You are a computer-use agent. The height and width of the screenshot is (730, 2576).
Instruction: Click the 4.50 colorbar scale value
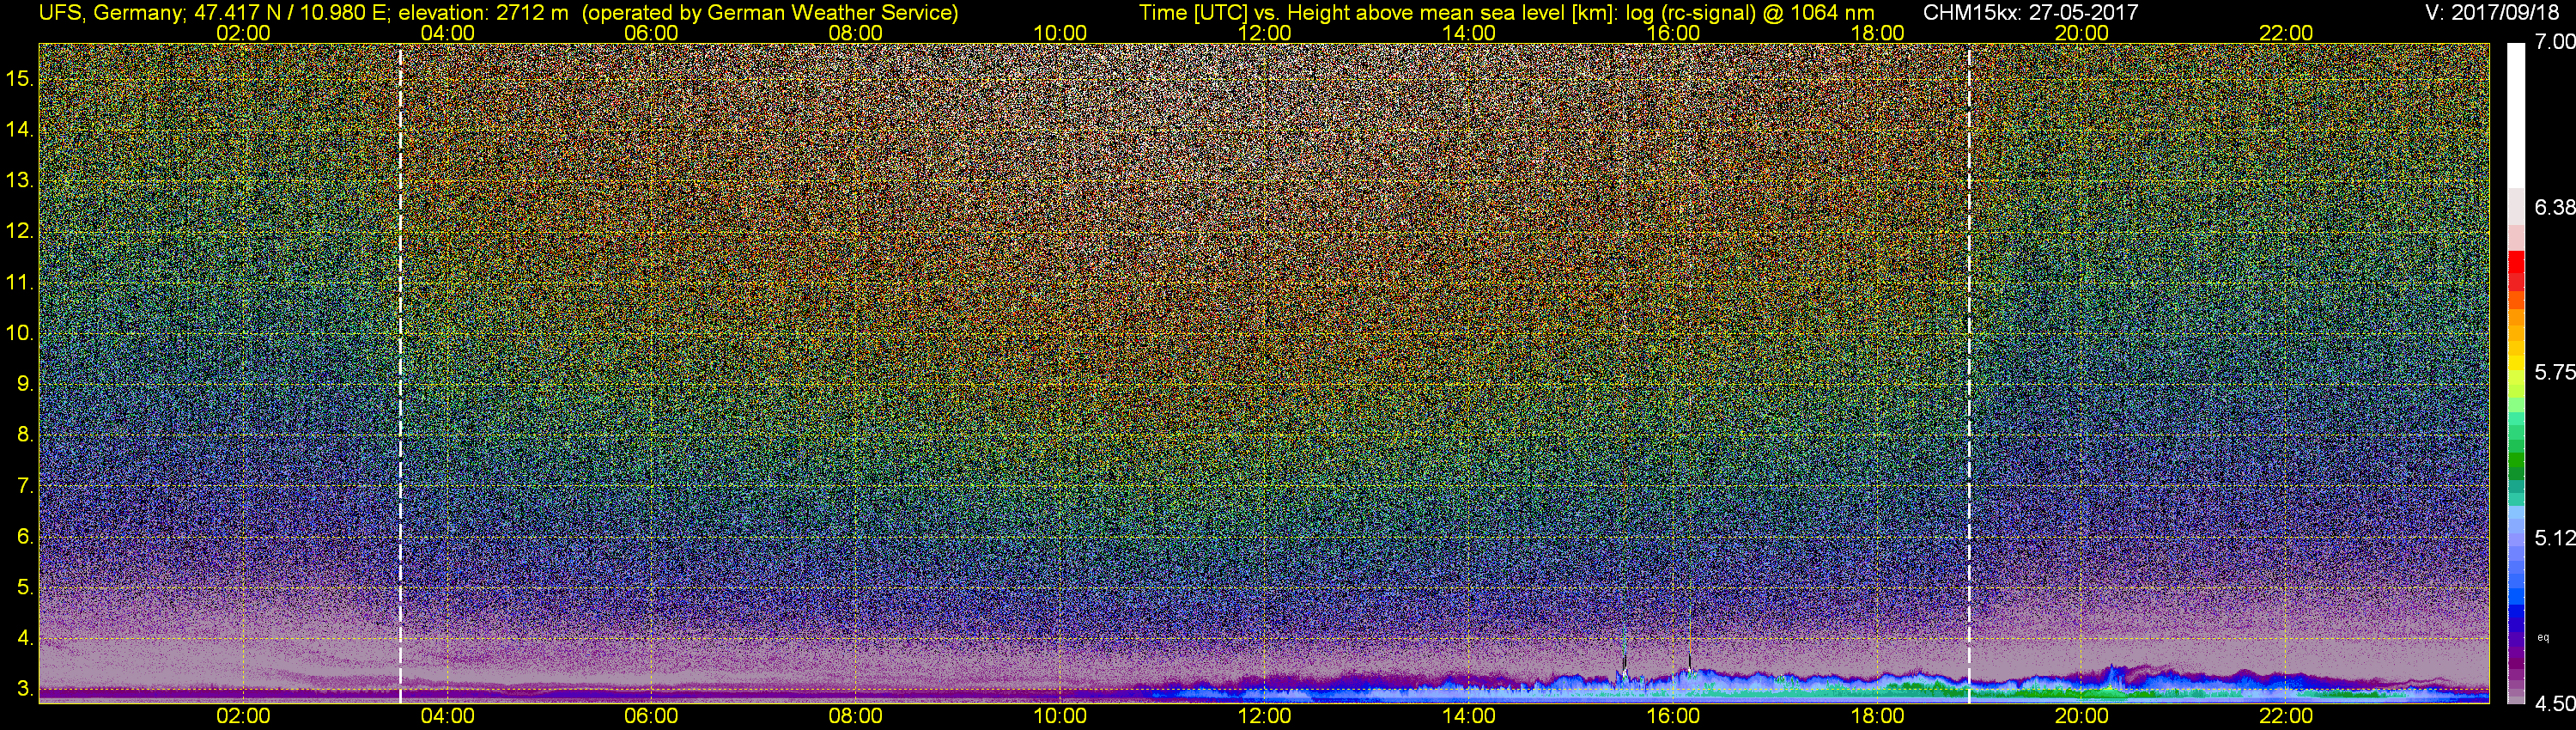(x=2555, y=704)
